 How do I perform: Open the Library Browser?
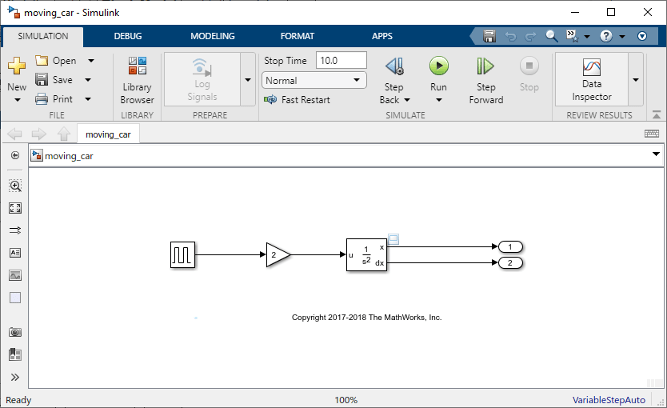137,80
